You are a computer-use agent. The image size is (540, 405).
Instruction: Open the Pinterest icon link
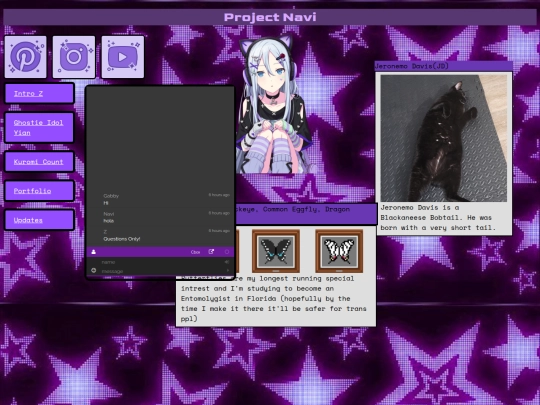[x=25, y=57]
